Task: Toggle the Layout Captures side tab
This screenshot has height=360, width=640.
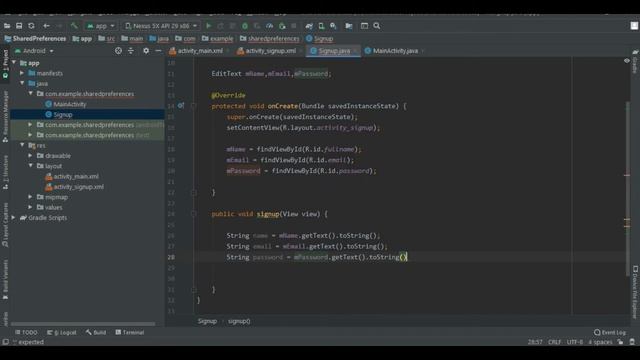Action: coord(5,225)
